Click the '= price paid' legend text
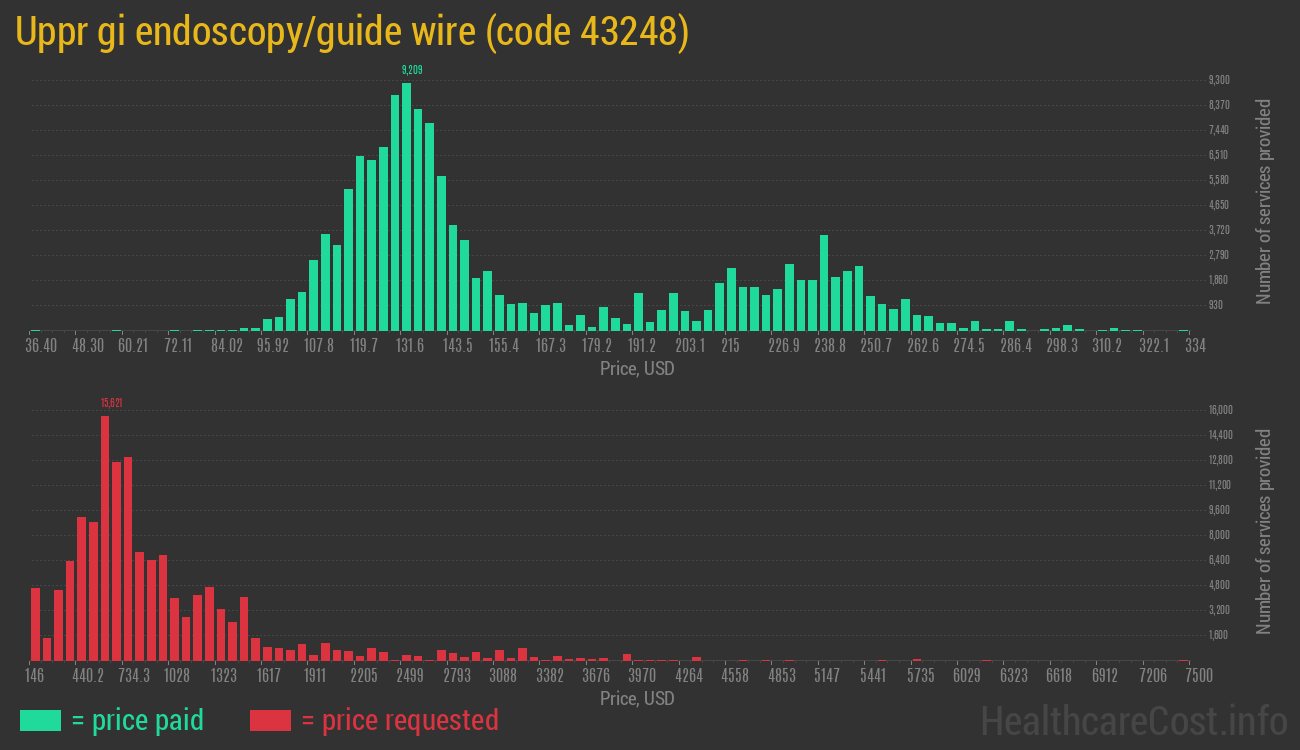1300x750 pixels. point(138,720)
